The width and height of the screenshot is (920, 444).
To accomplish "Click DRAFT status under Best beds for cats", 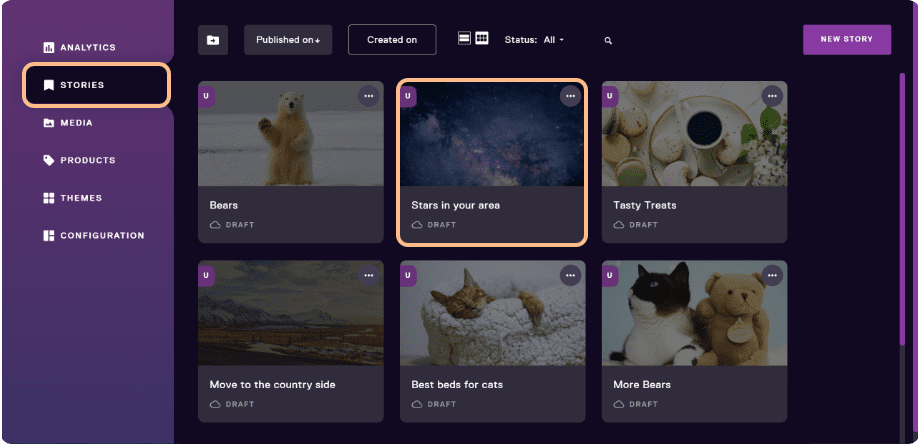I will (x=434, y=404).
